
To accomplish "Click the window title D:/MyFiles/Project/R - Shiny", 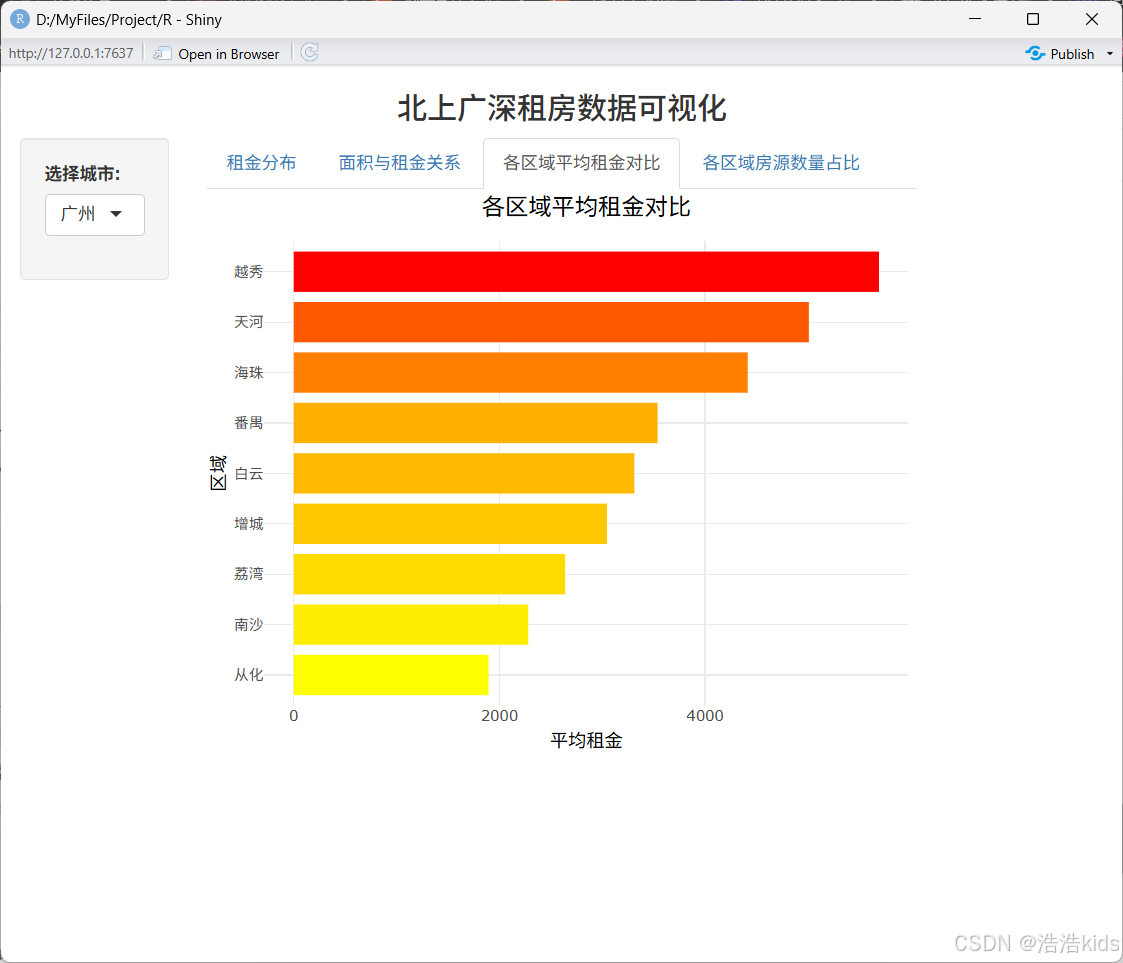I will click(x=129, y=19).
